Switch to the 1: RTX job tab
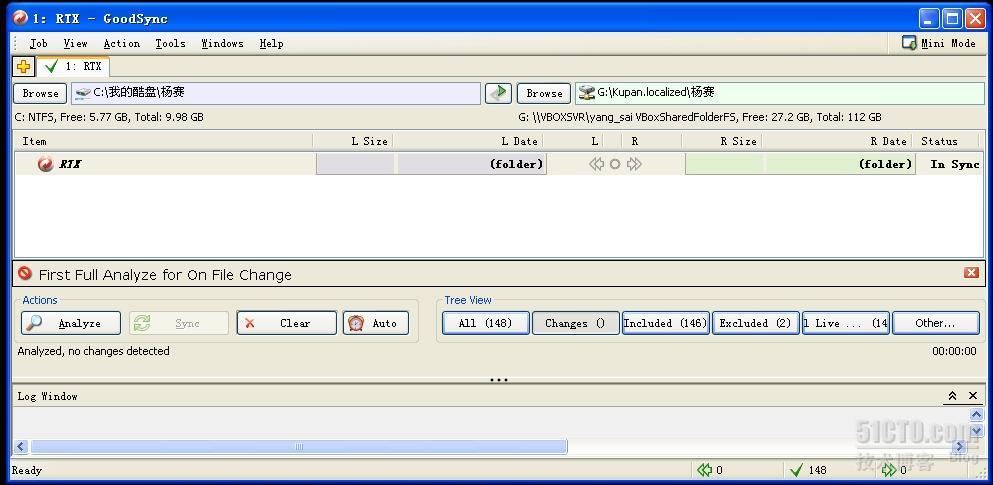The height and width of the screenshot is (485, 993). (x=73, y=66)
